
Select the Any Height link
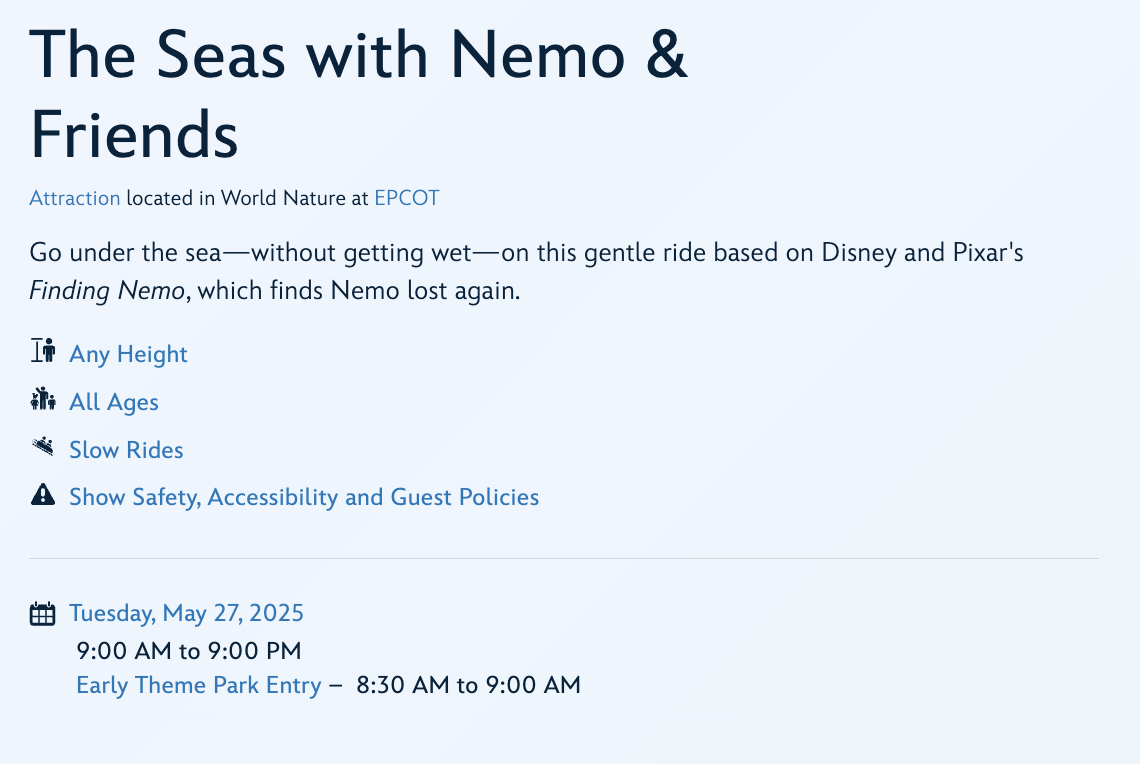[x=128, y=354]
